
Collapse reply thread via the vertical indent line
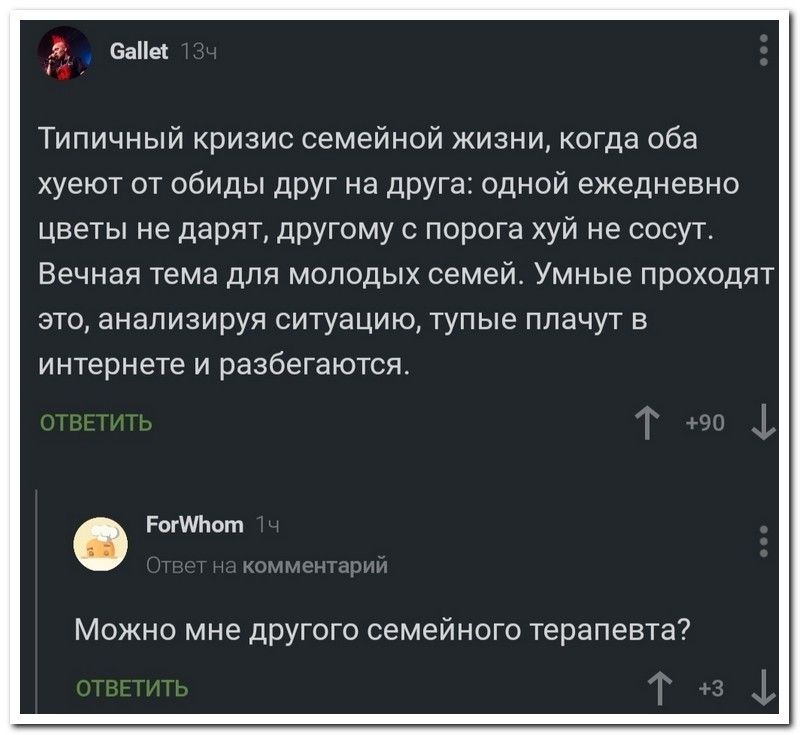coord(37,600)
